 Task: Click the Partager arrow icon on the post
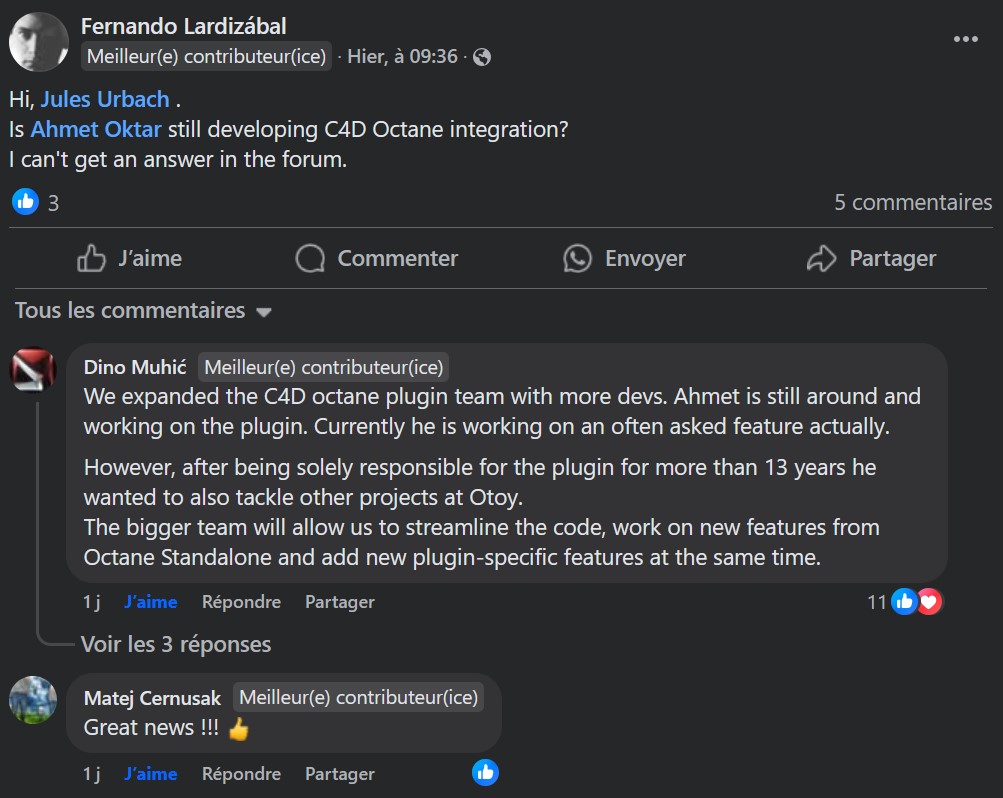pos(821,258)
